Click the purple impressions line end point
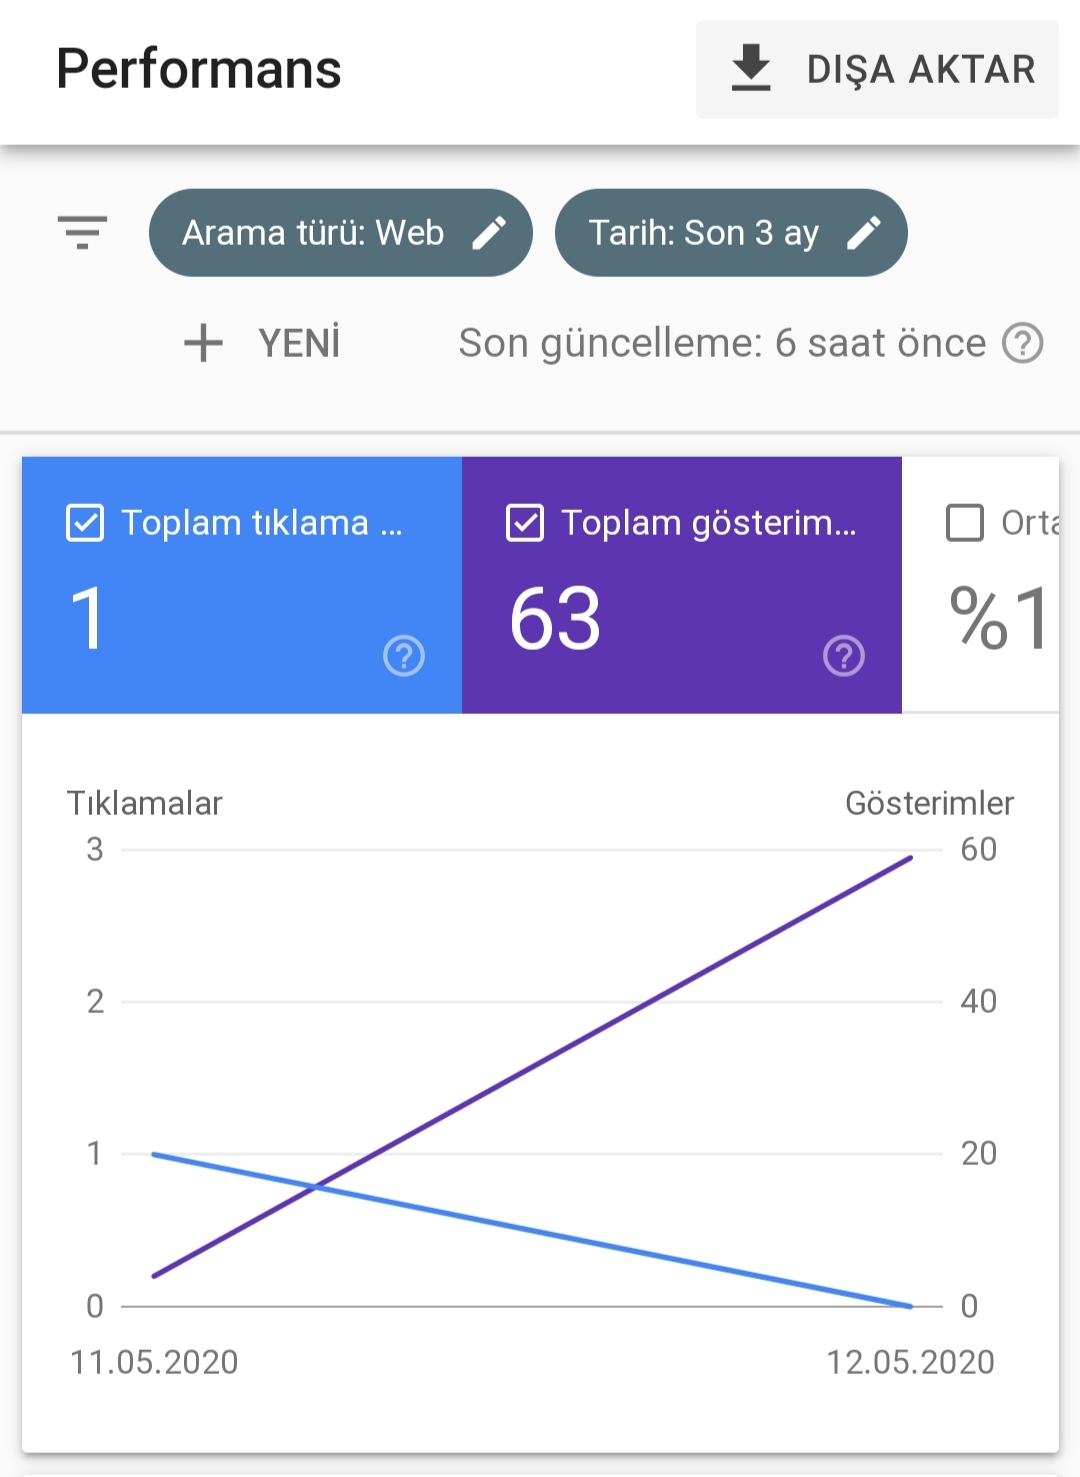Viewport: 1080px width, 1477px height. pos(911,857)
